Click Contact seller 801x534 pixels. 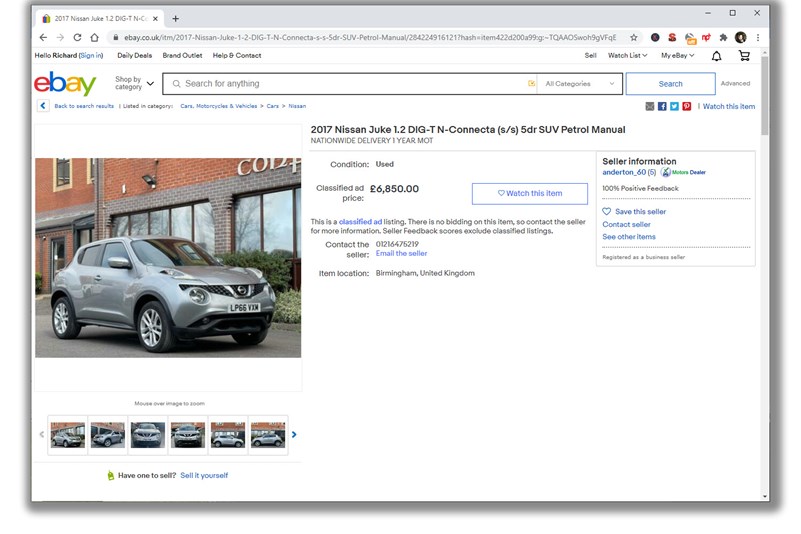click(626, 224)
